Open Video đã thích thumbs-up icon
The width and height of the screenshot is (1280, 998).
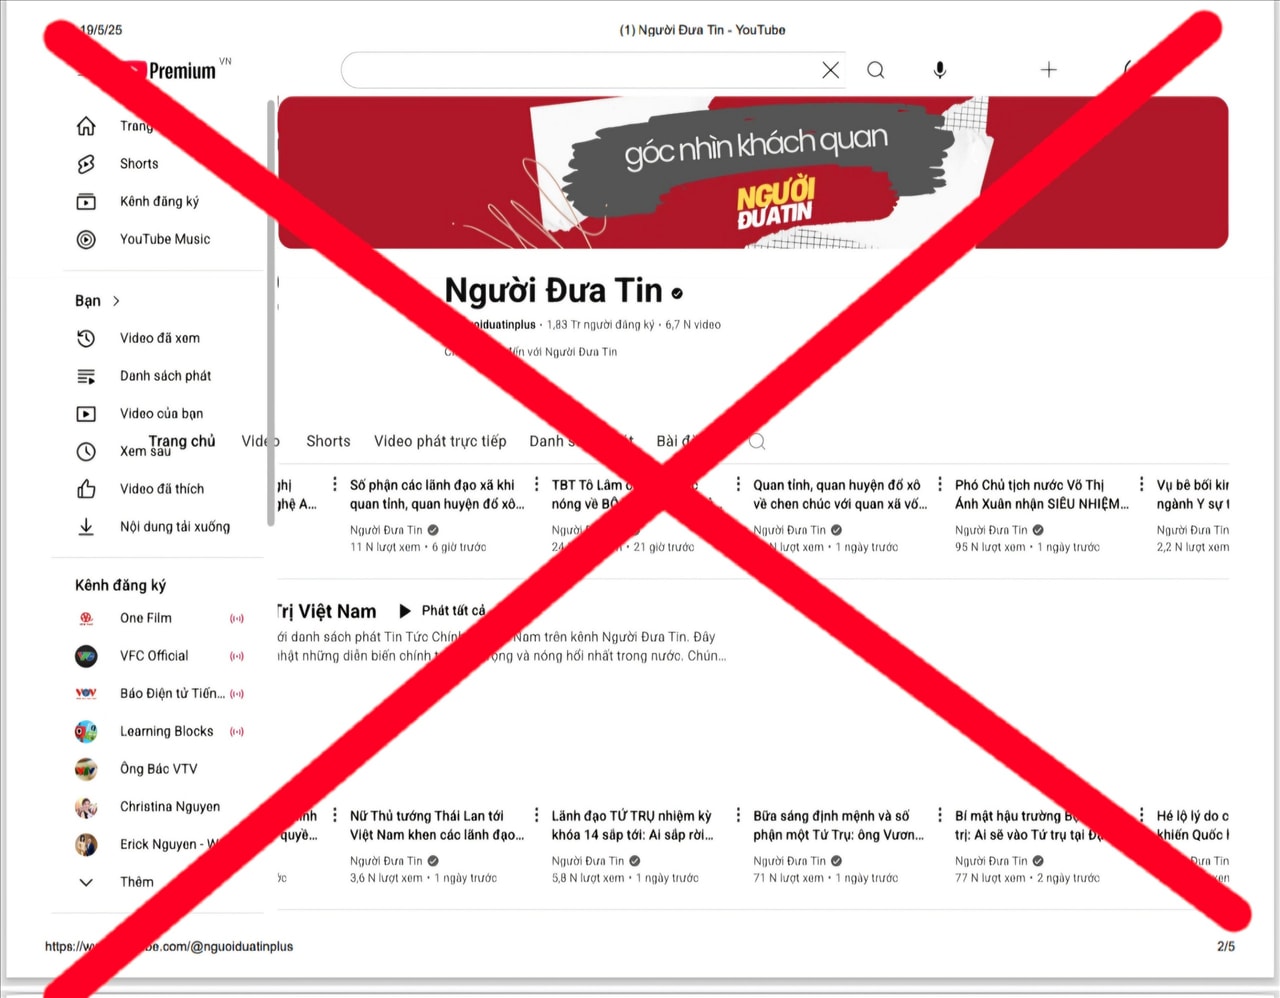pyautogui.click(x=86, y=489)
